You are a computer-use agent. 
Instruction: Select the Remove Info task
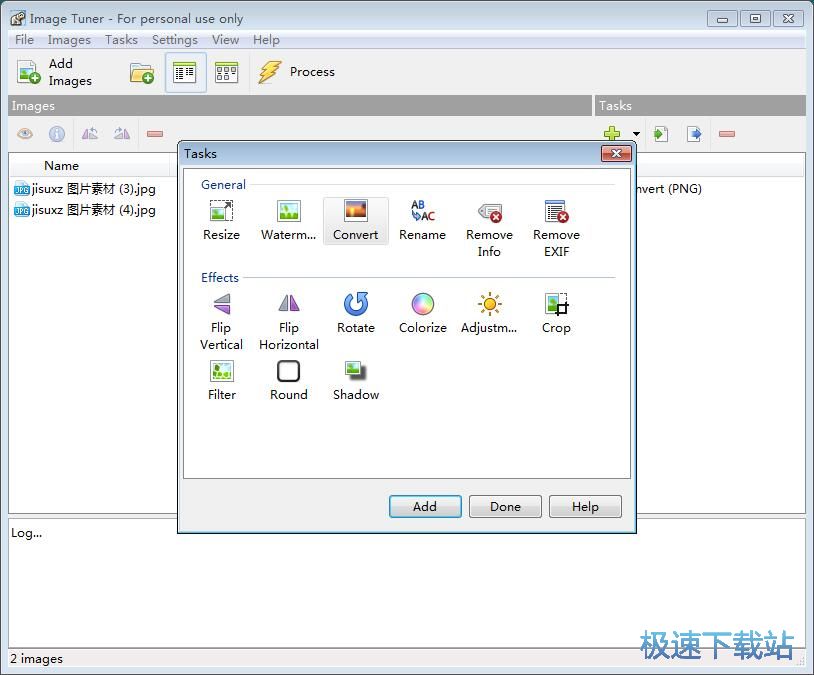pyautogui.click(x=489, y=228)
